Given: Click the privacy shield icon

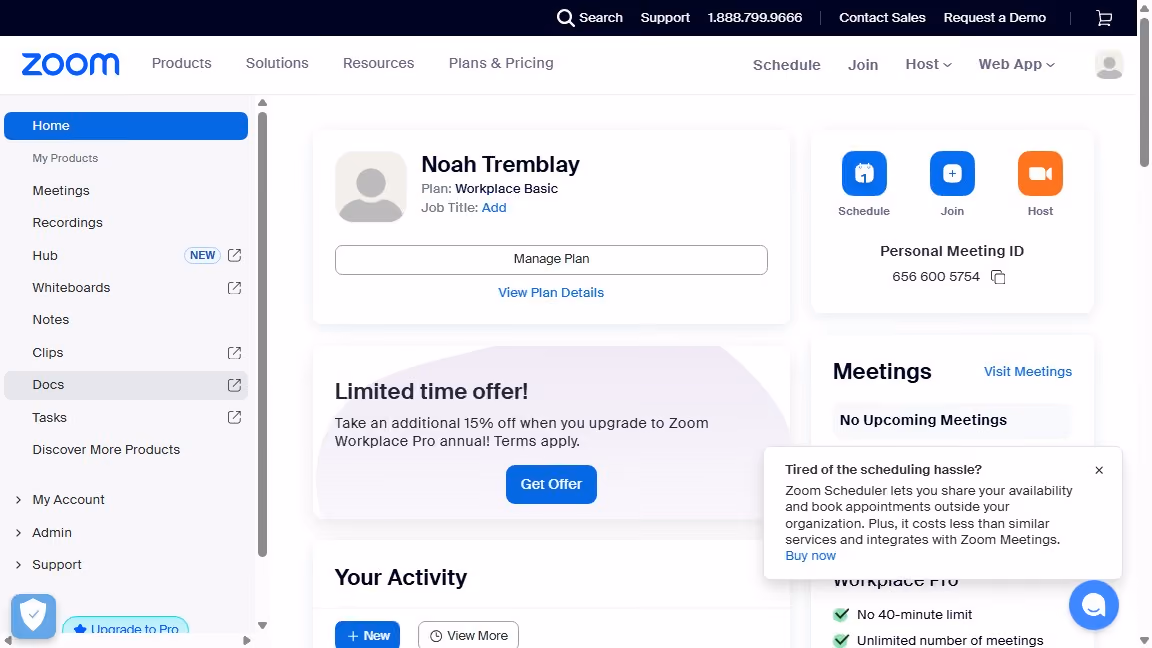Looking at the screenshot, I should [33, 616].
